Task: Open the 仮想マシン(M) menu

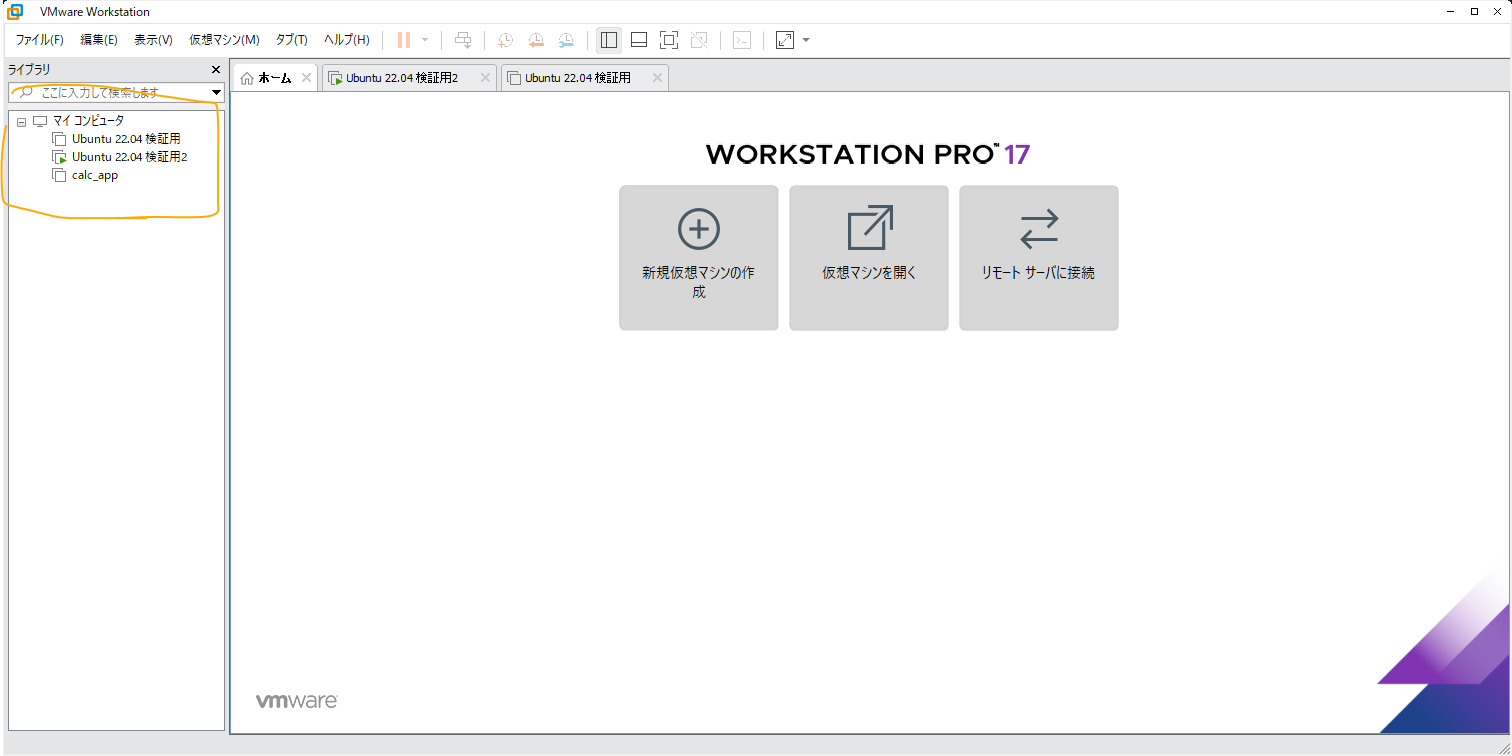Action: (x=222, y=40)
